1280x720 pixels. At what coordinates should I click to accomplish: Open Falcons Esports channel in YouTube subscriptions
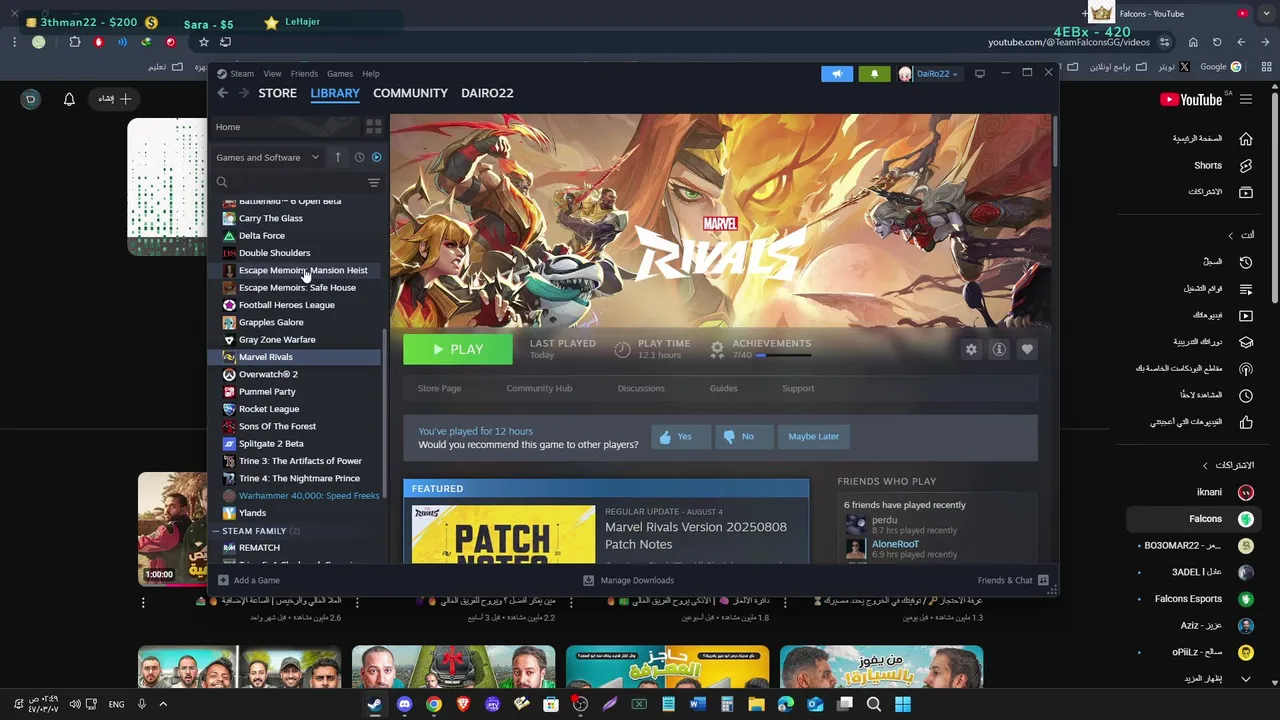click(x=1204, y=599)
